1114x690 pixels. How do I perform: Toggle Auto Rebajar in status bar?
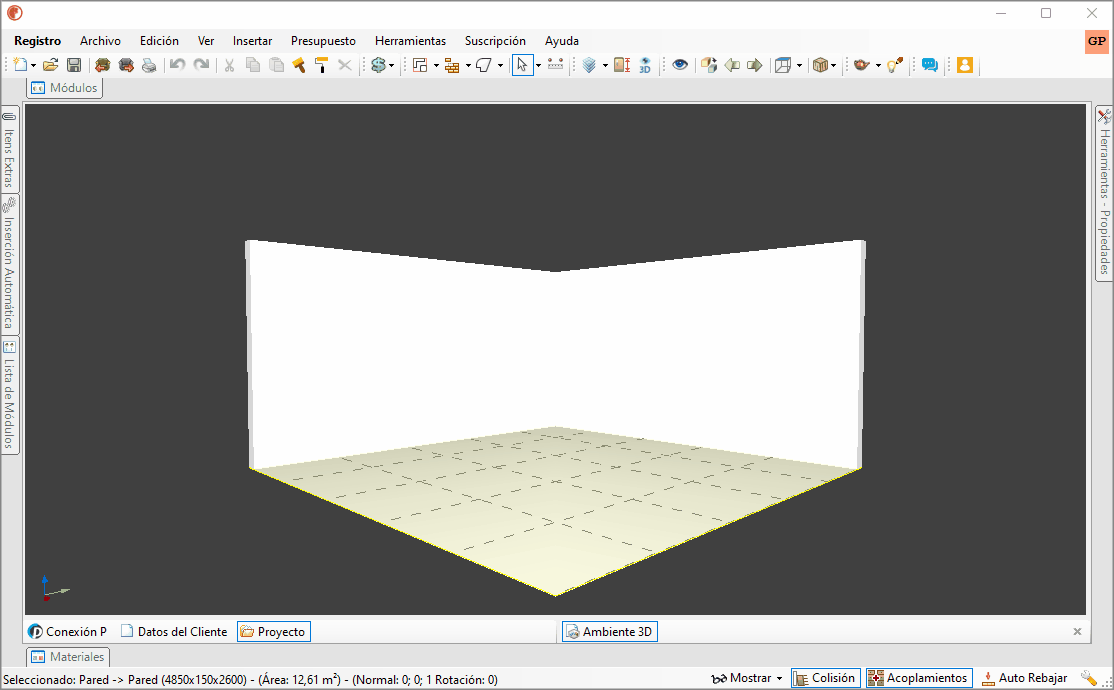[1024, 678]
